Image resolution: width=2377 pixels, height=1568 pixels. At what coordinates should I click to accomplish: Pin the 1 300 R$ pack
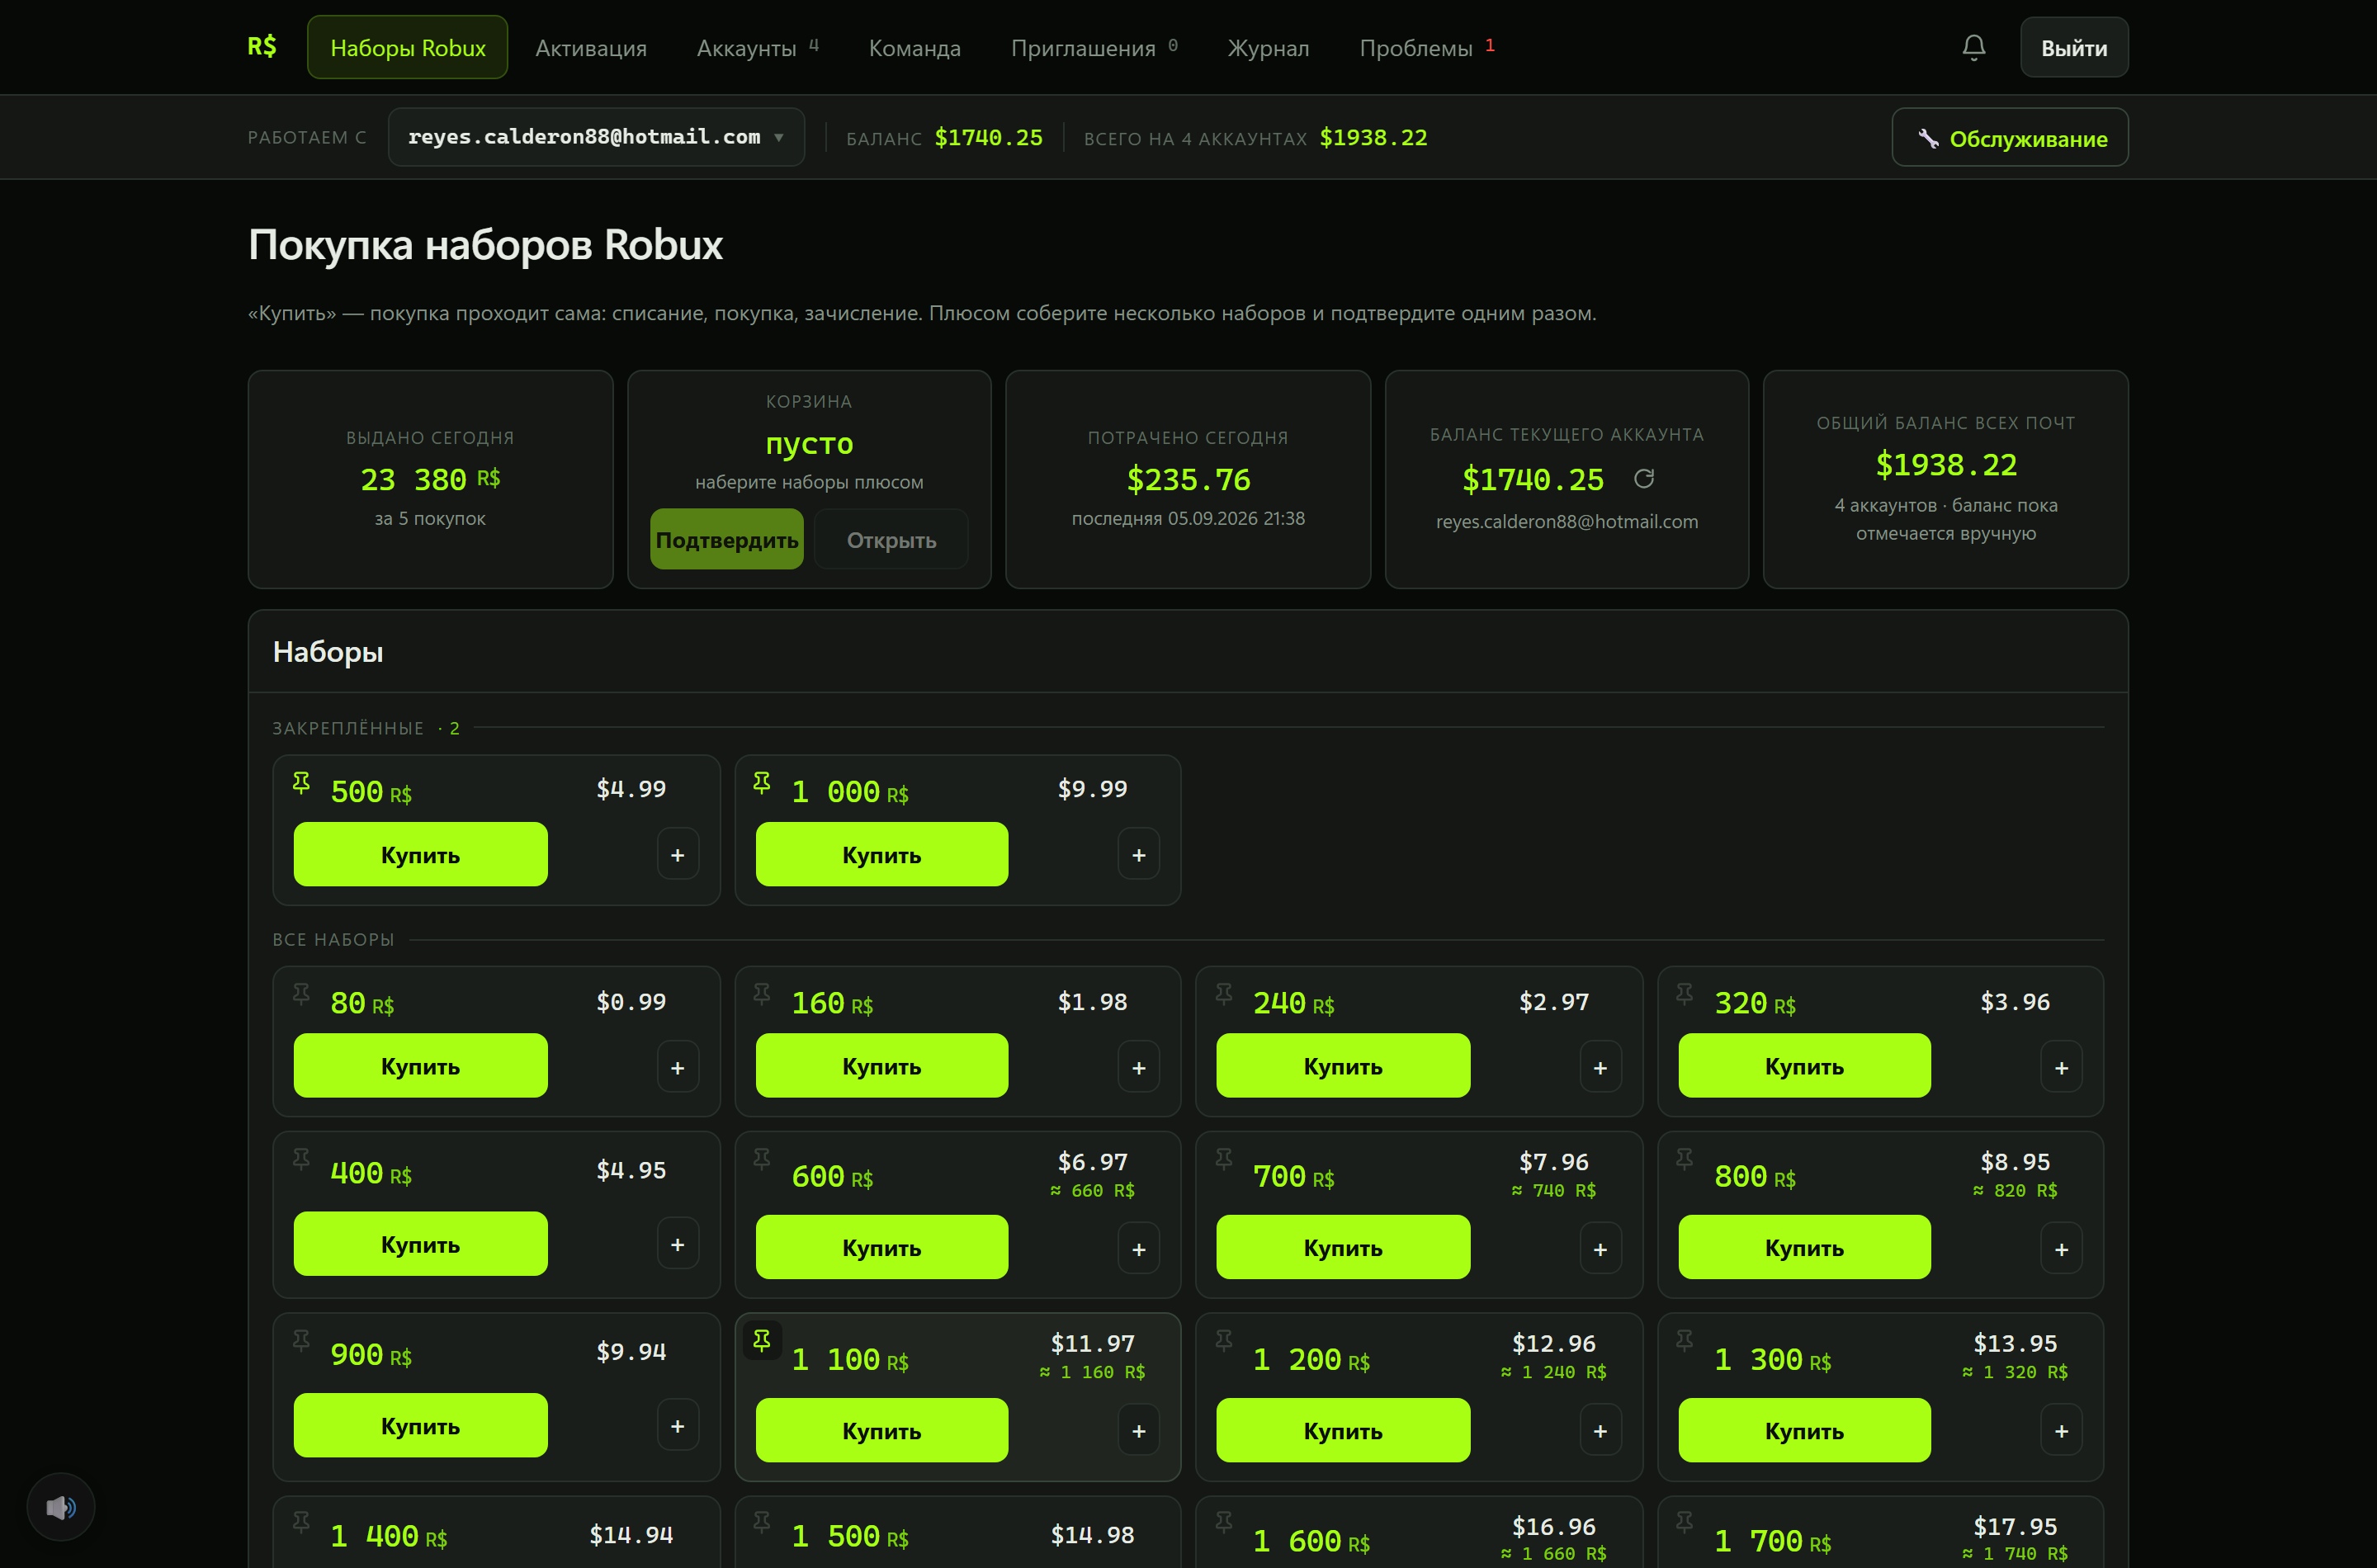click(1685, 1342)
